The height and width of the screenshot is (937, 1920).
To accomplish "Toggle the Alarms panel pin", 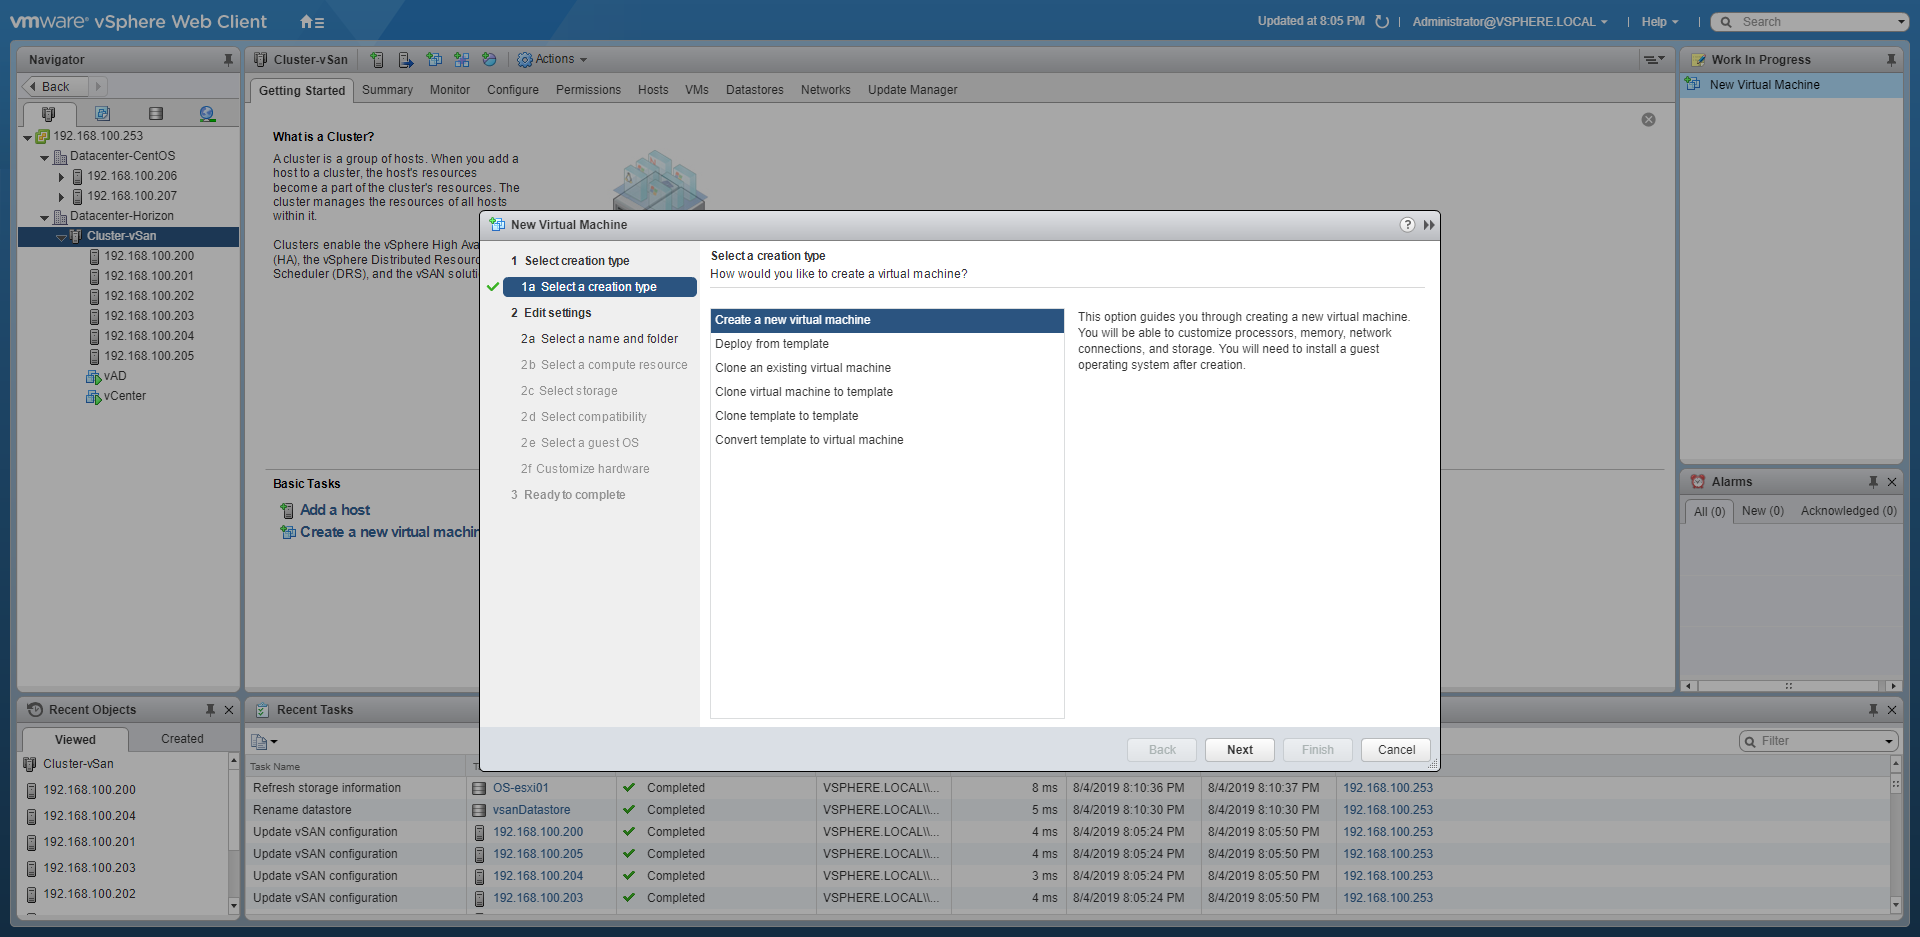I will 1873,482.
